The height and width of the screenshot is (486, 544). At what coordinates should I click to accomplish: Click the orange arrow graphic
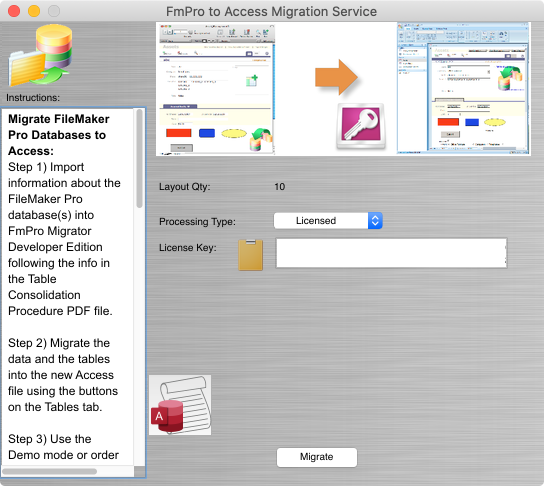[336, 77]
